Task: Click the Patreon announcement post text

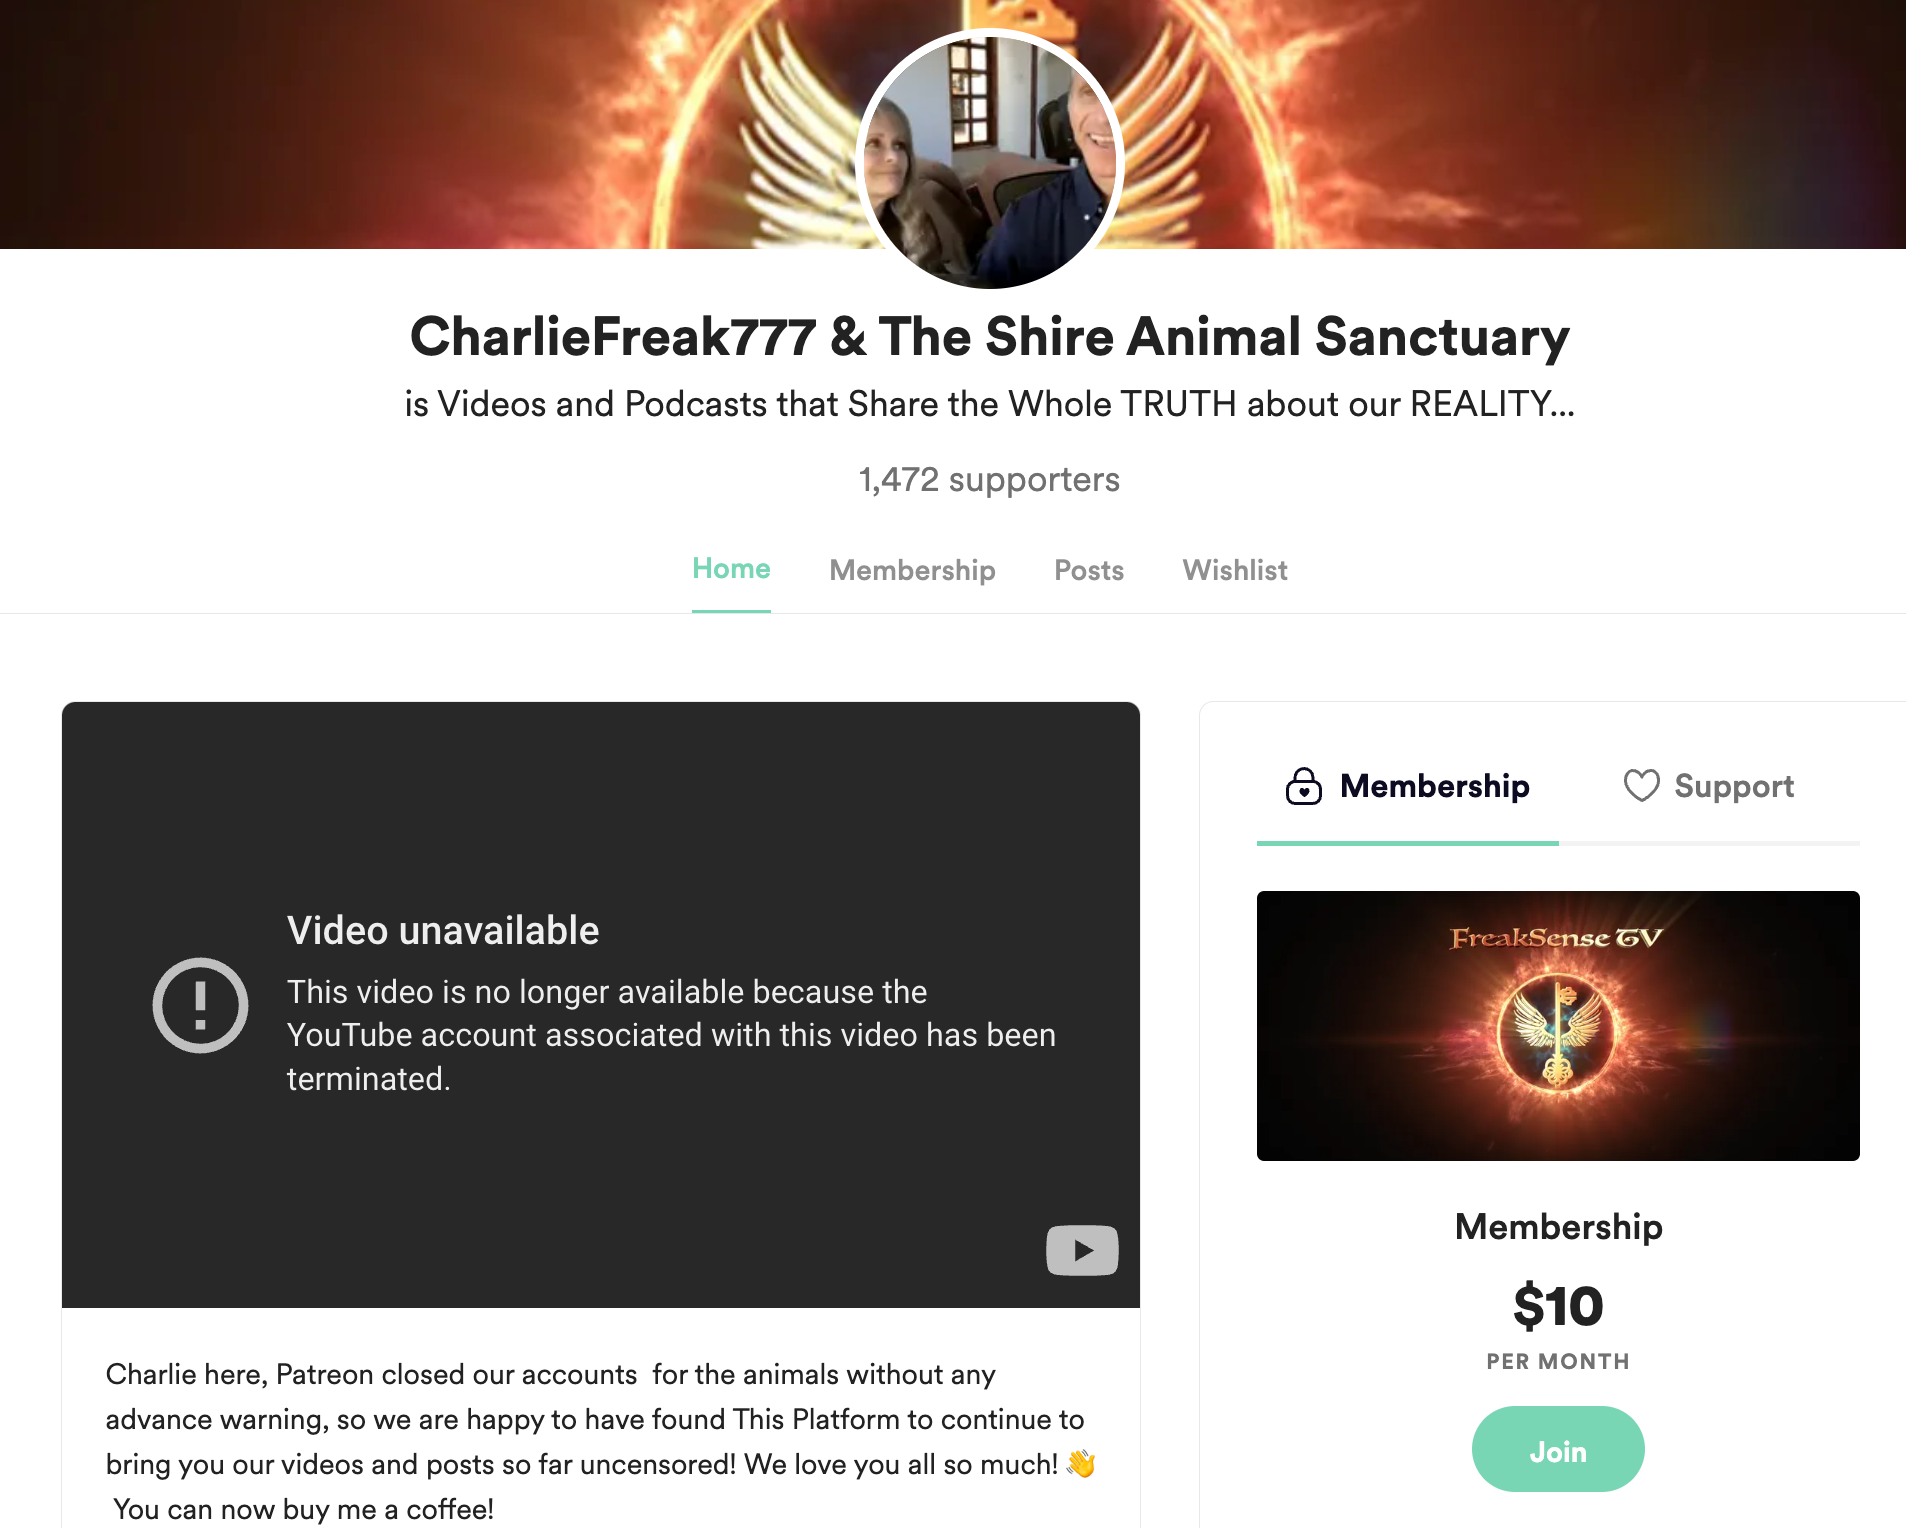Action: [600, 1441]
